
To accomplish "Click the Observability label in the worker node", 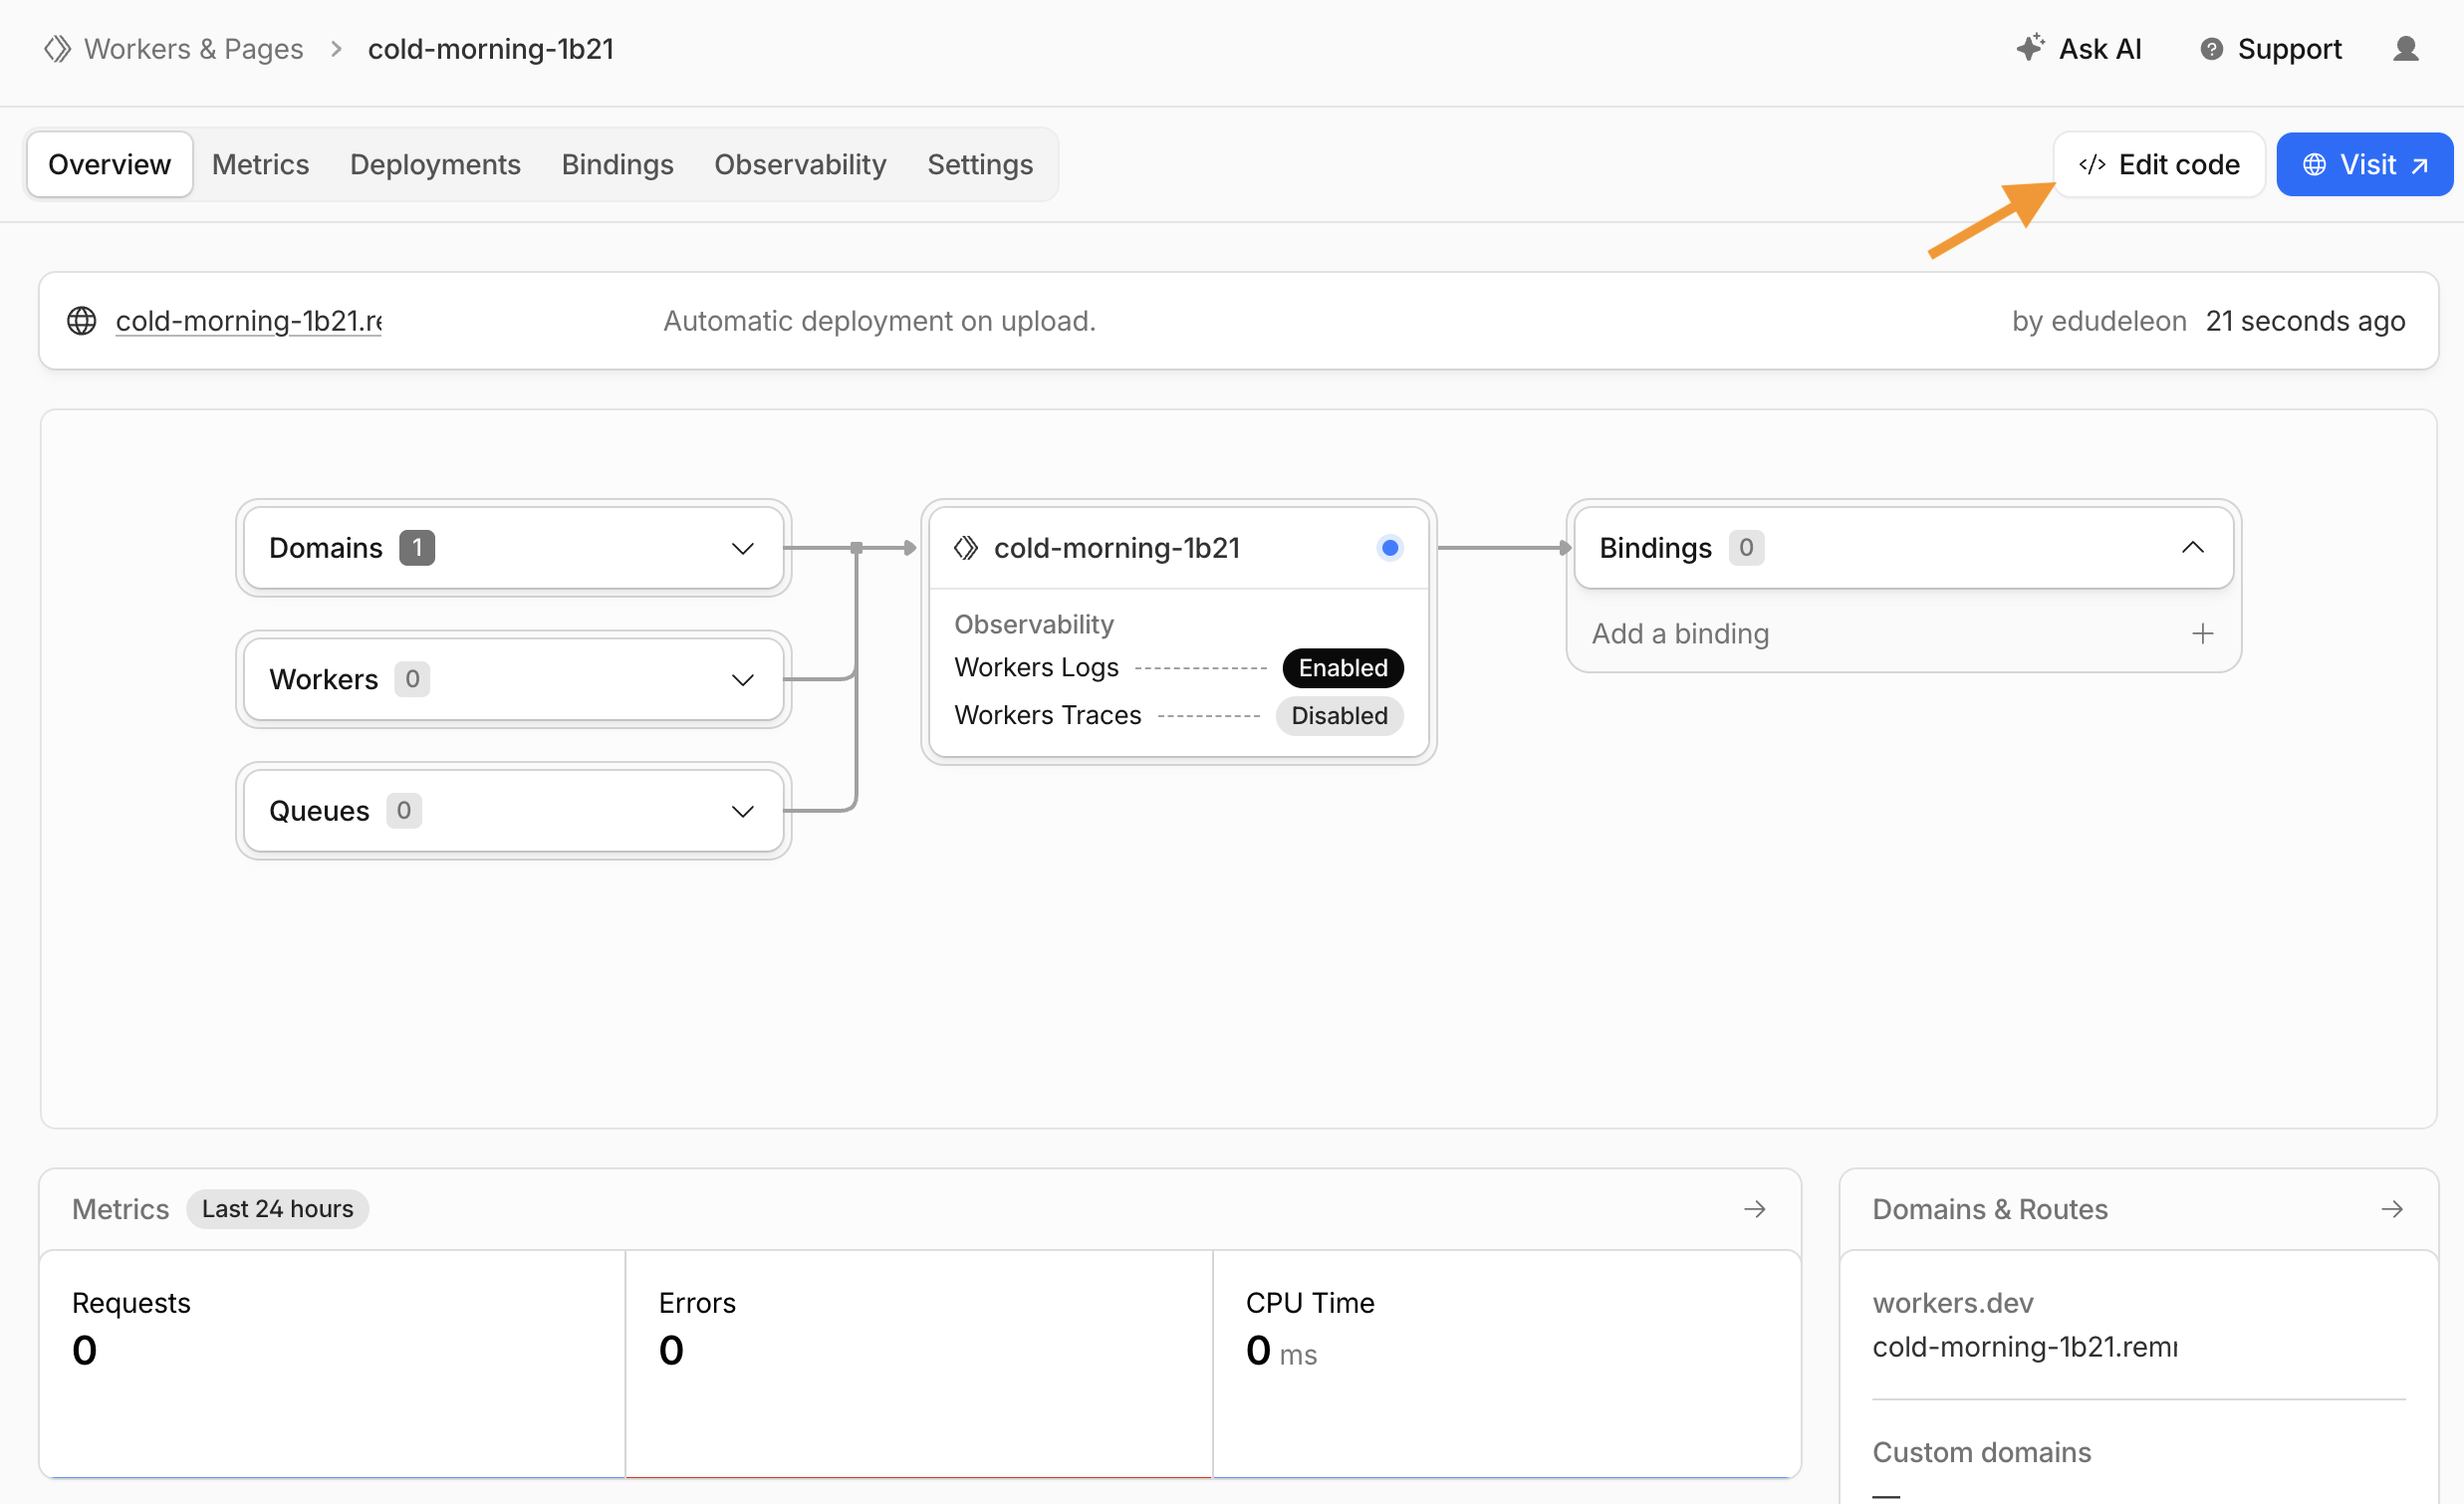I will click(1033, 624).
